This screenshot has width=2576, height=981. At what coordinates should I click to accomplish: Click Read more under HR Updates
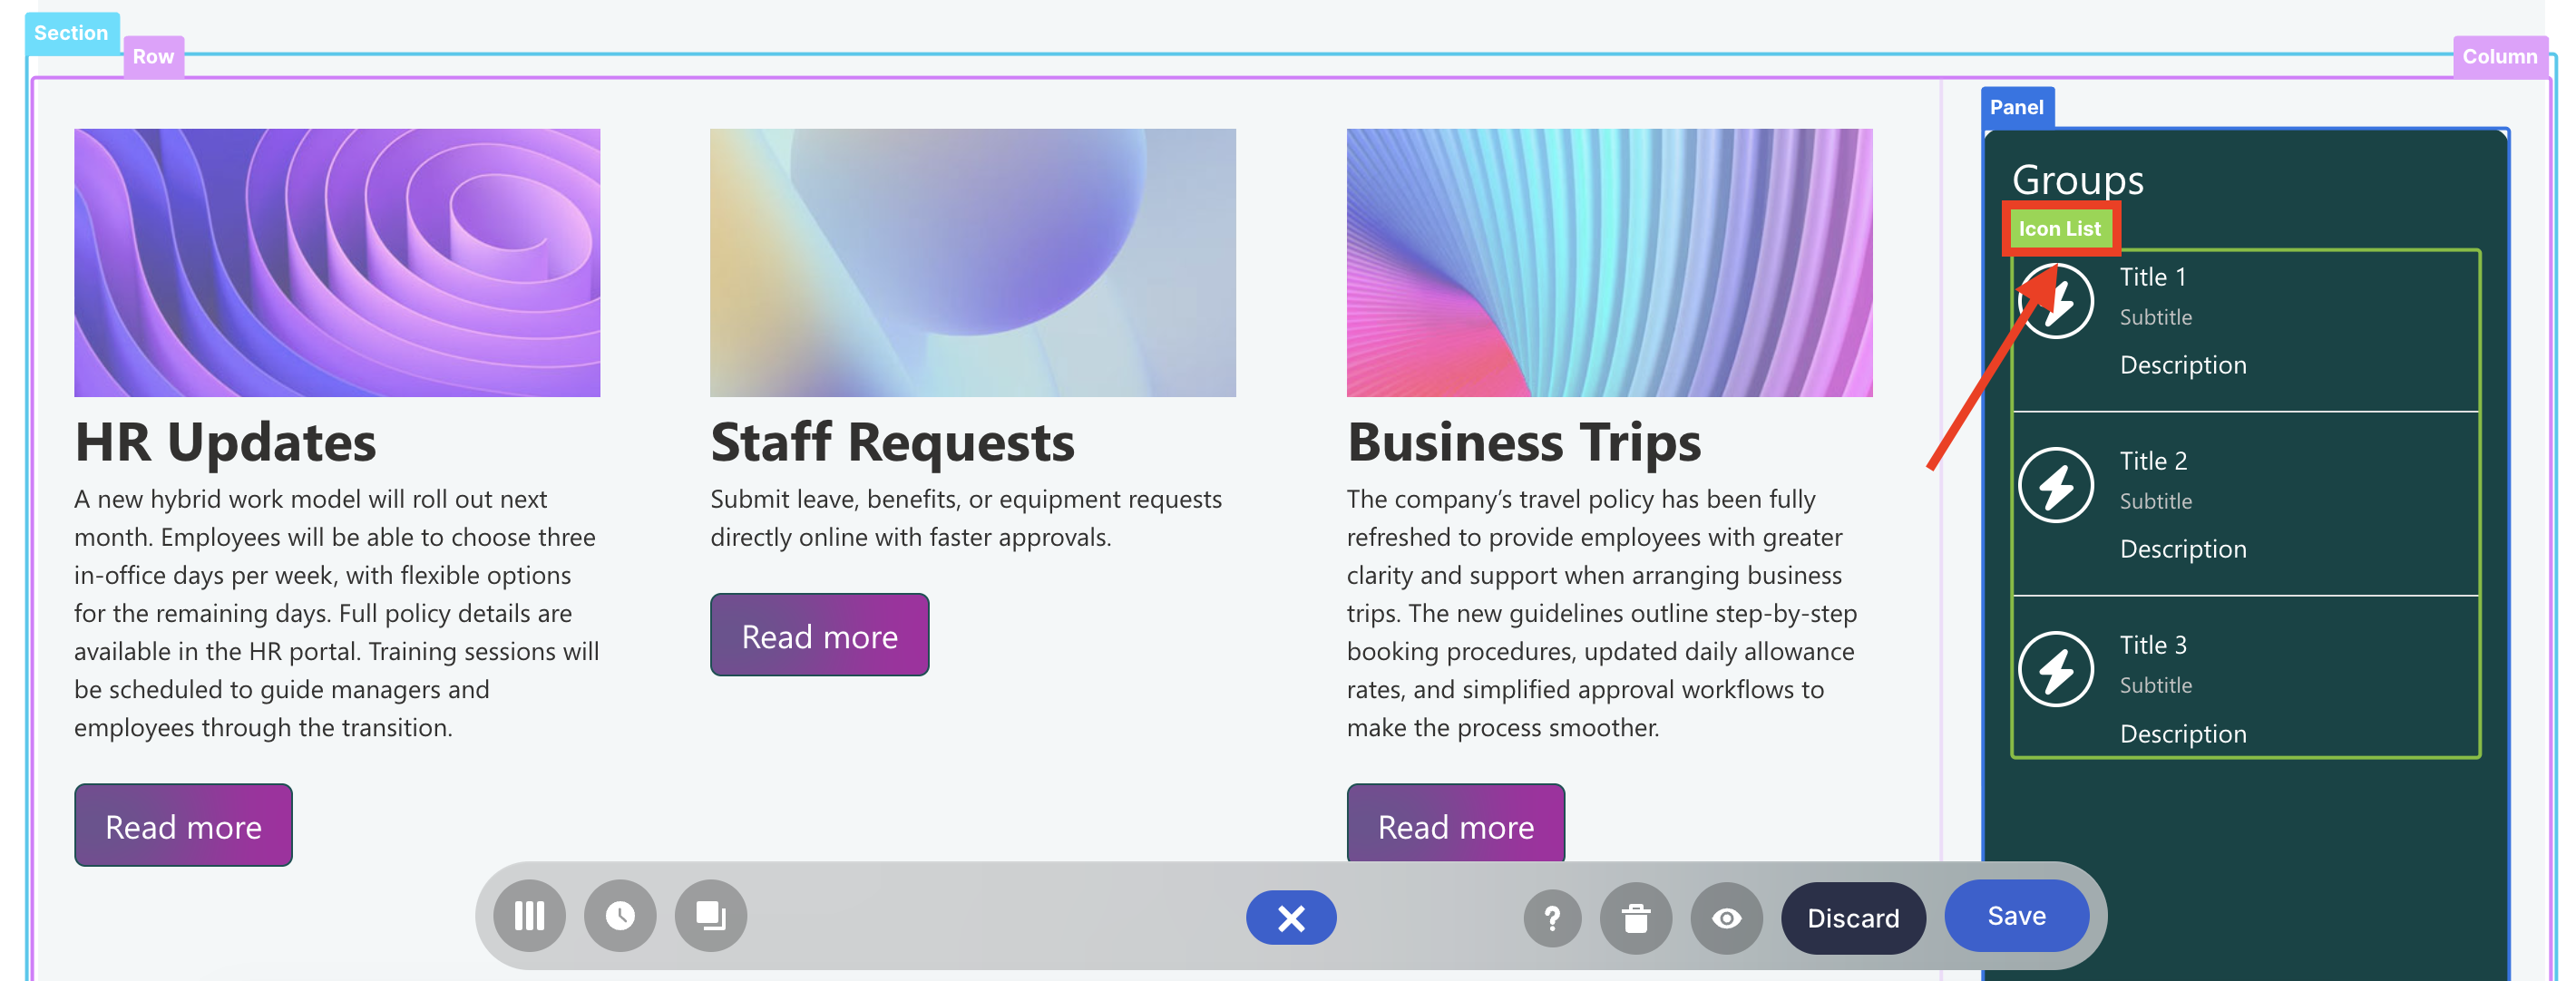click(183, 826)
